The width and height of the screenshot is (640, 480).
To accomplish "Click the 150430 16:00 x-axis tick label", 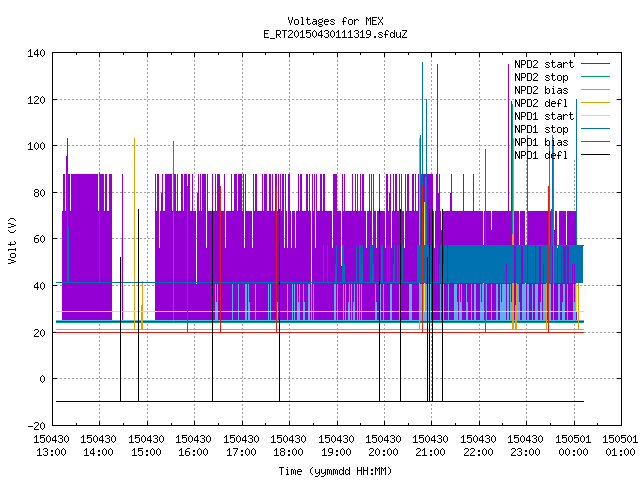I will click(193, 446).
